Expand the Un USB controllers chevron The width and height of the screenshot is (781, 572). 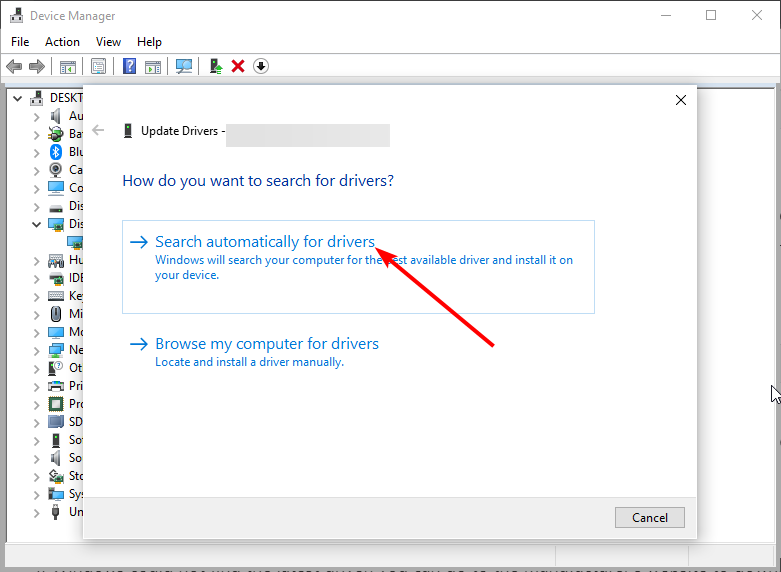tap(36, 513)
